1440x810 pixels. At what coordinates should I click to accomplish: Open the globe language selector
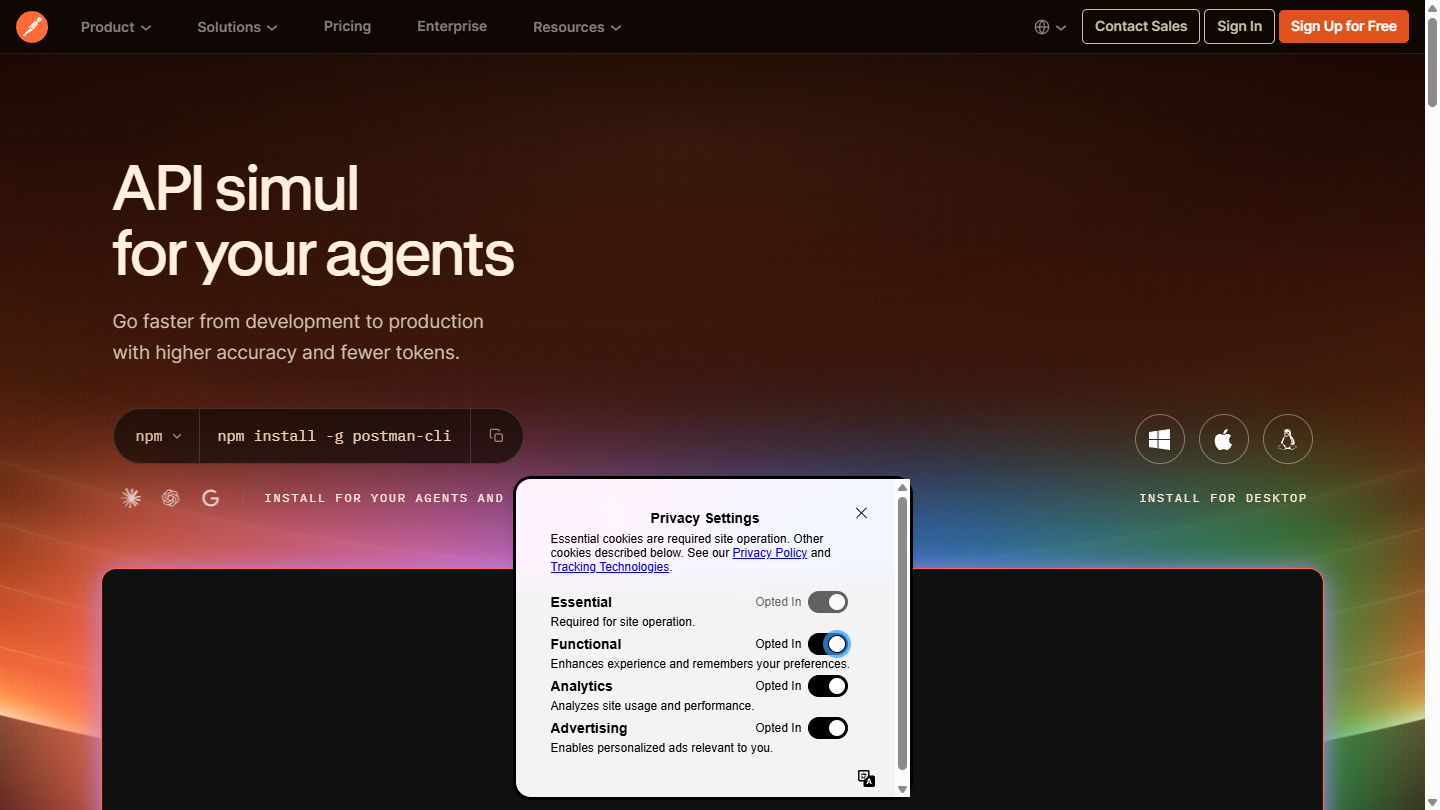click(1050, 27)
